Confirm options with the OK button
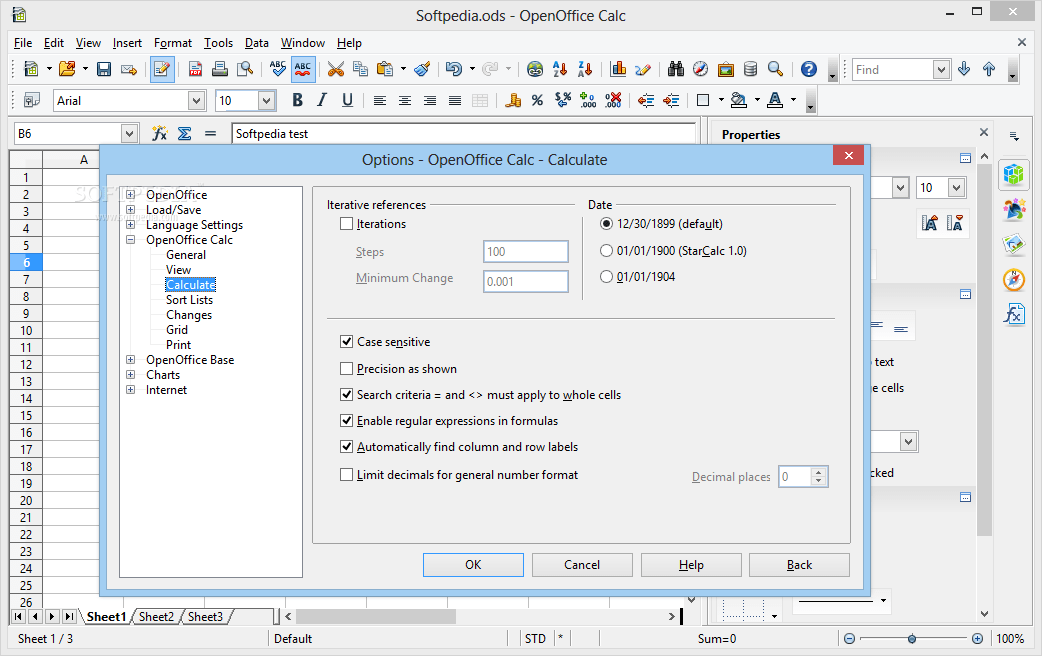This screenshot has width=1042, height=656. [473, 565]
